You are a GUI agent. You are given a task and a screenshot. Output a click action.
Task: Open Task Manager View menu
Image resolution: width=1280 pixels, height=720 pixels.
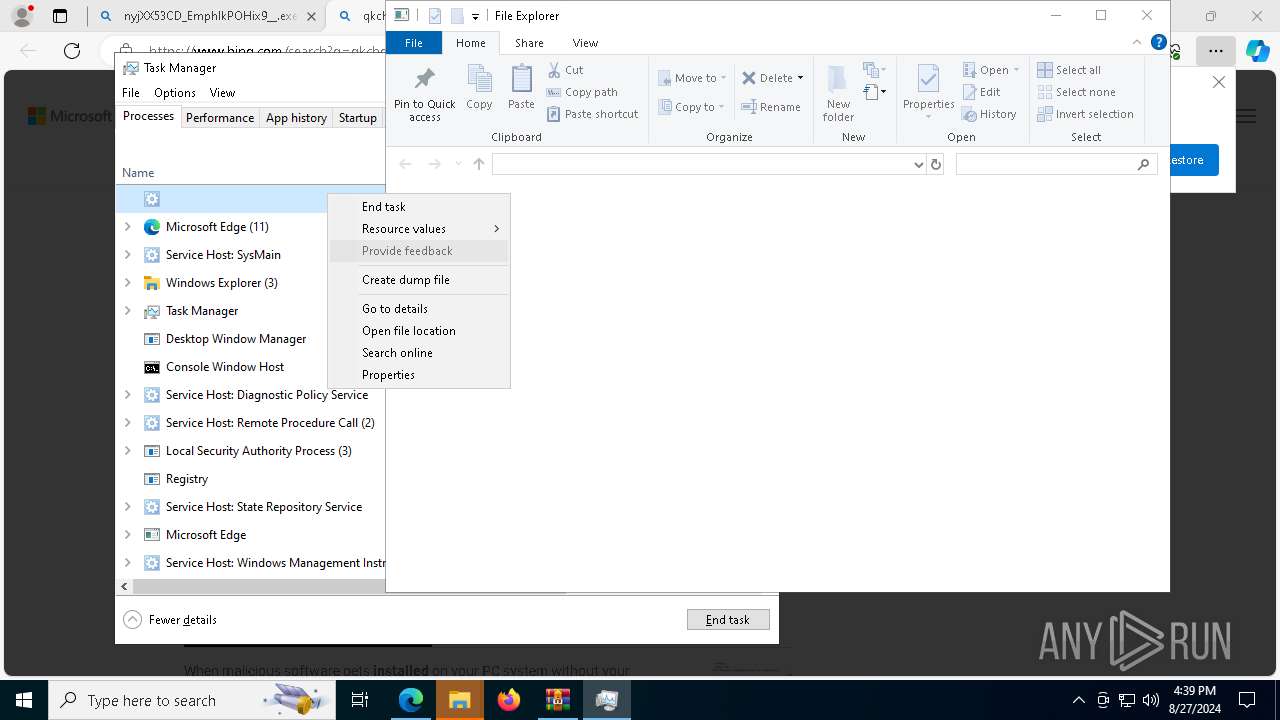pyautogui.click(x=222, y=93)
